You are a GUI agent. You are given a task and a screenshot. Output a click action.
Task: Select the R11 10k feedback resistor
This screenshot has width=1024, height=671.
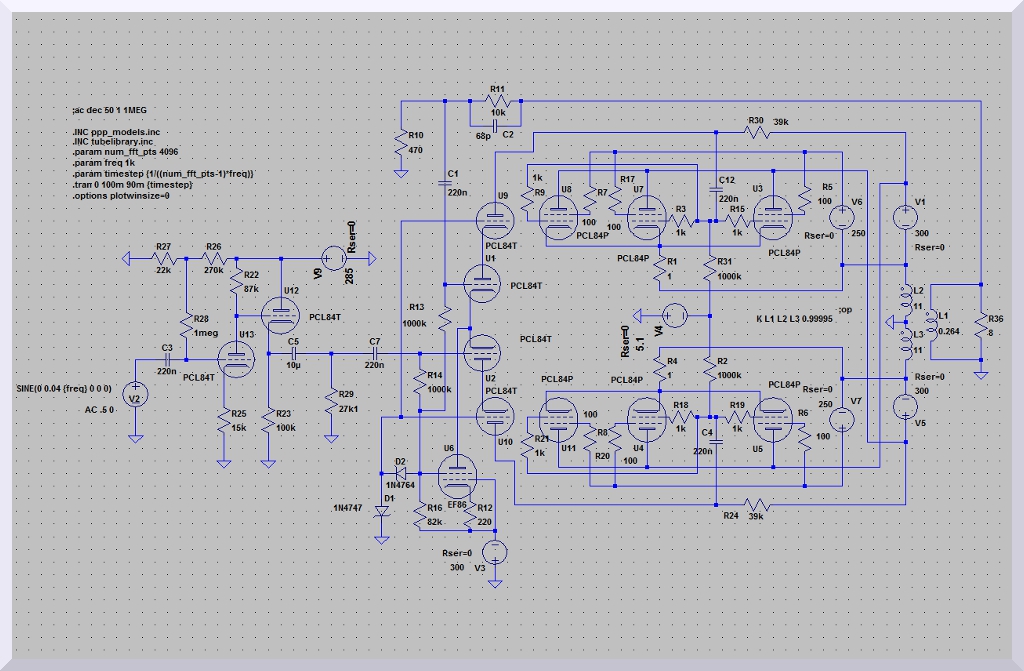tap(496, 102)
